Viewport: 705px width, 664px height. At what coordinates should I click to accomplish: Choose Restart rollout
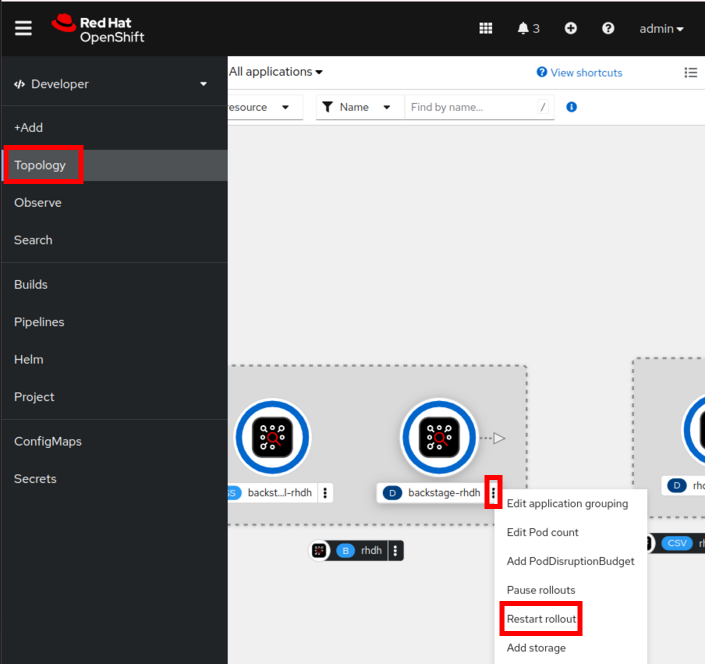(541, 619)
